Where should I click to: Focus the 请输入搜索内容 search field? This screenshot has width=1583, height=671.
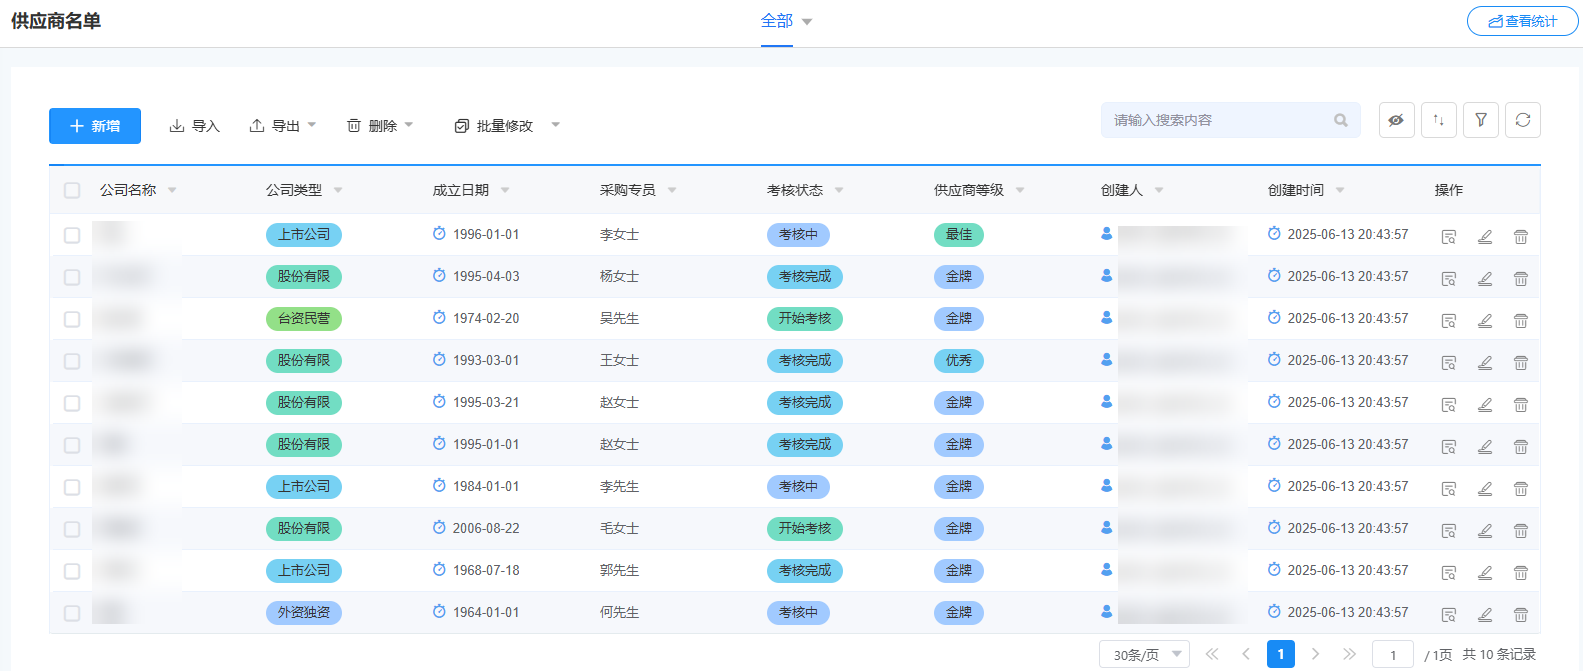point(1231,120)
